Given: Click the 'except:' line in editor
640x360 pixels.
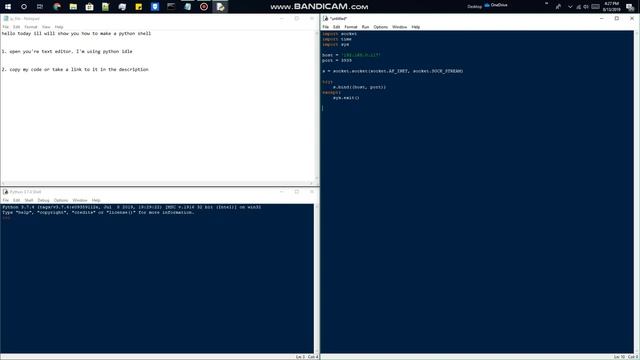Looking at the screenshot, I should click(331, 92).
